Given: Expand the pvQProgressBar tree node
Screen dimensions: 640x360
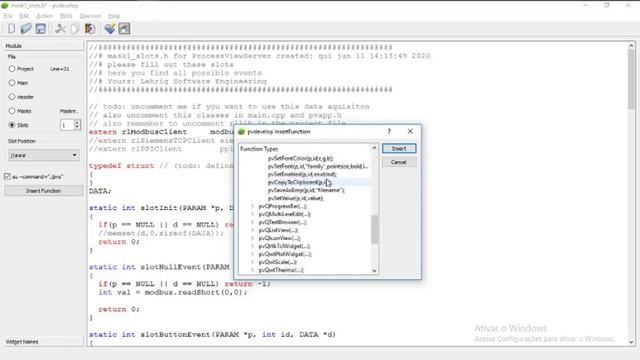Looking at the screenshot, I should click(253, 206).
